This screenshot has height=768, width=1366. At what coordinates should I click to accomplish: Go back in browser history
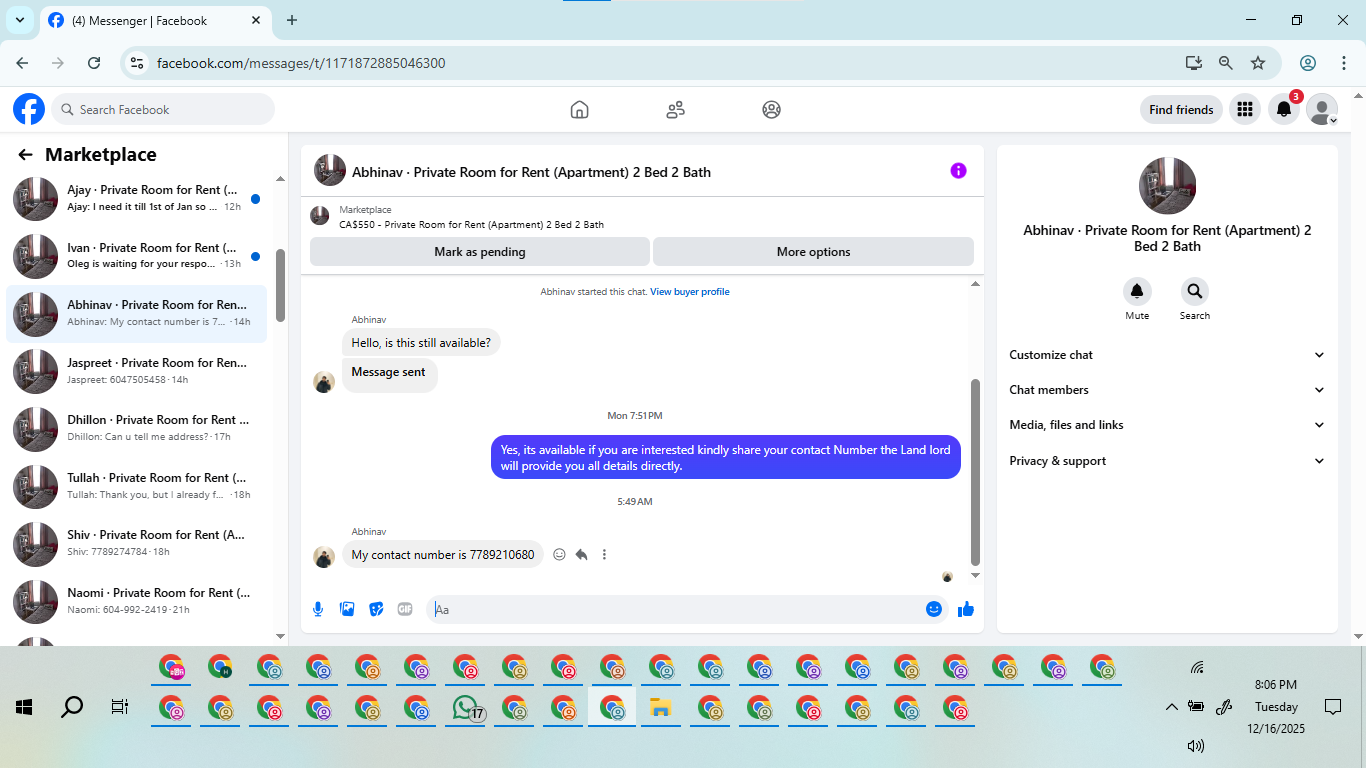(23, 63)
